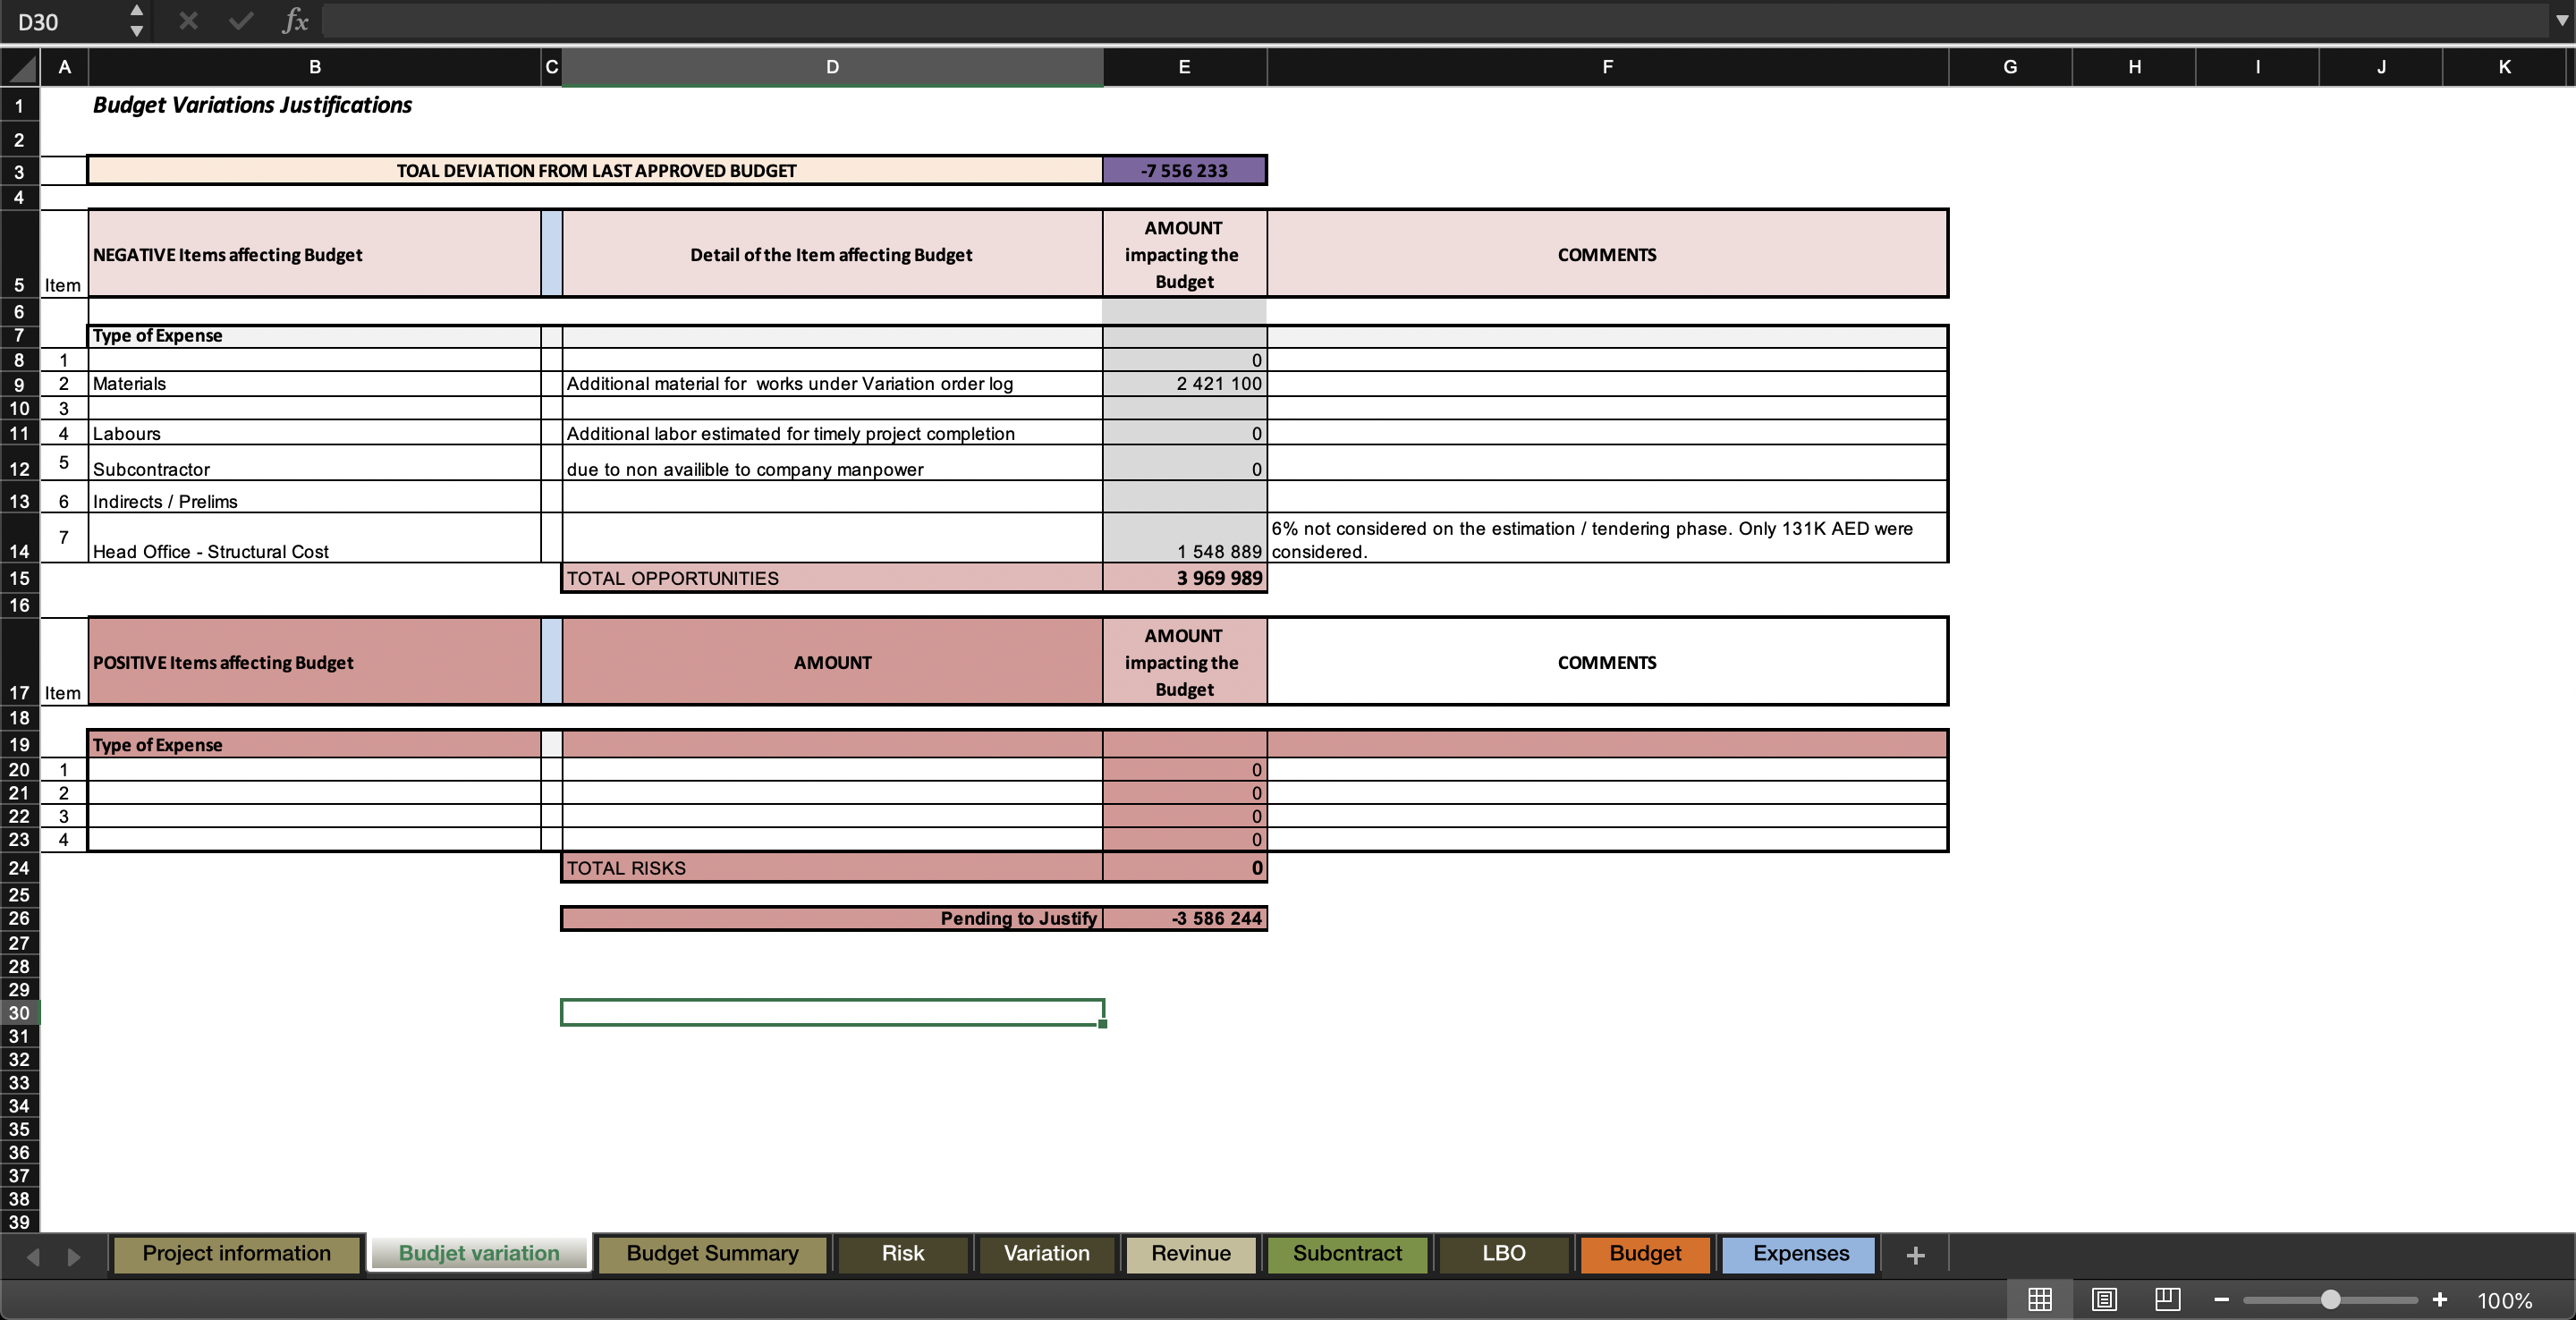Open the Subcntract sheet tab
This screenshot has width=2576, height=1320.
coord(1346,1254)
